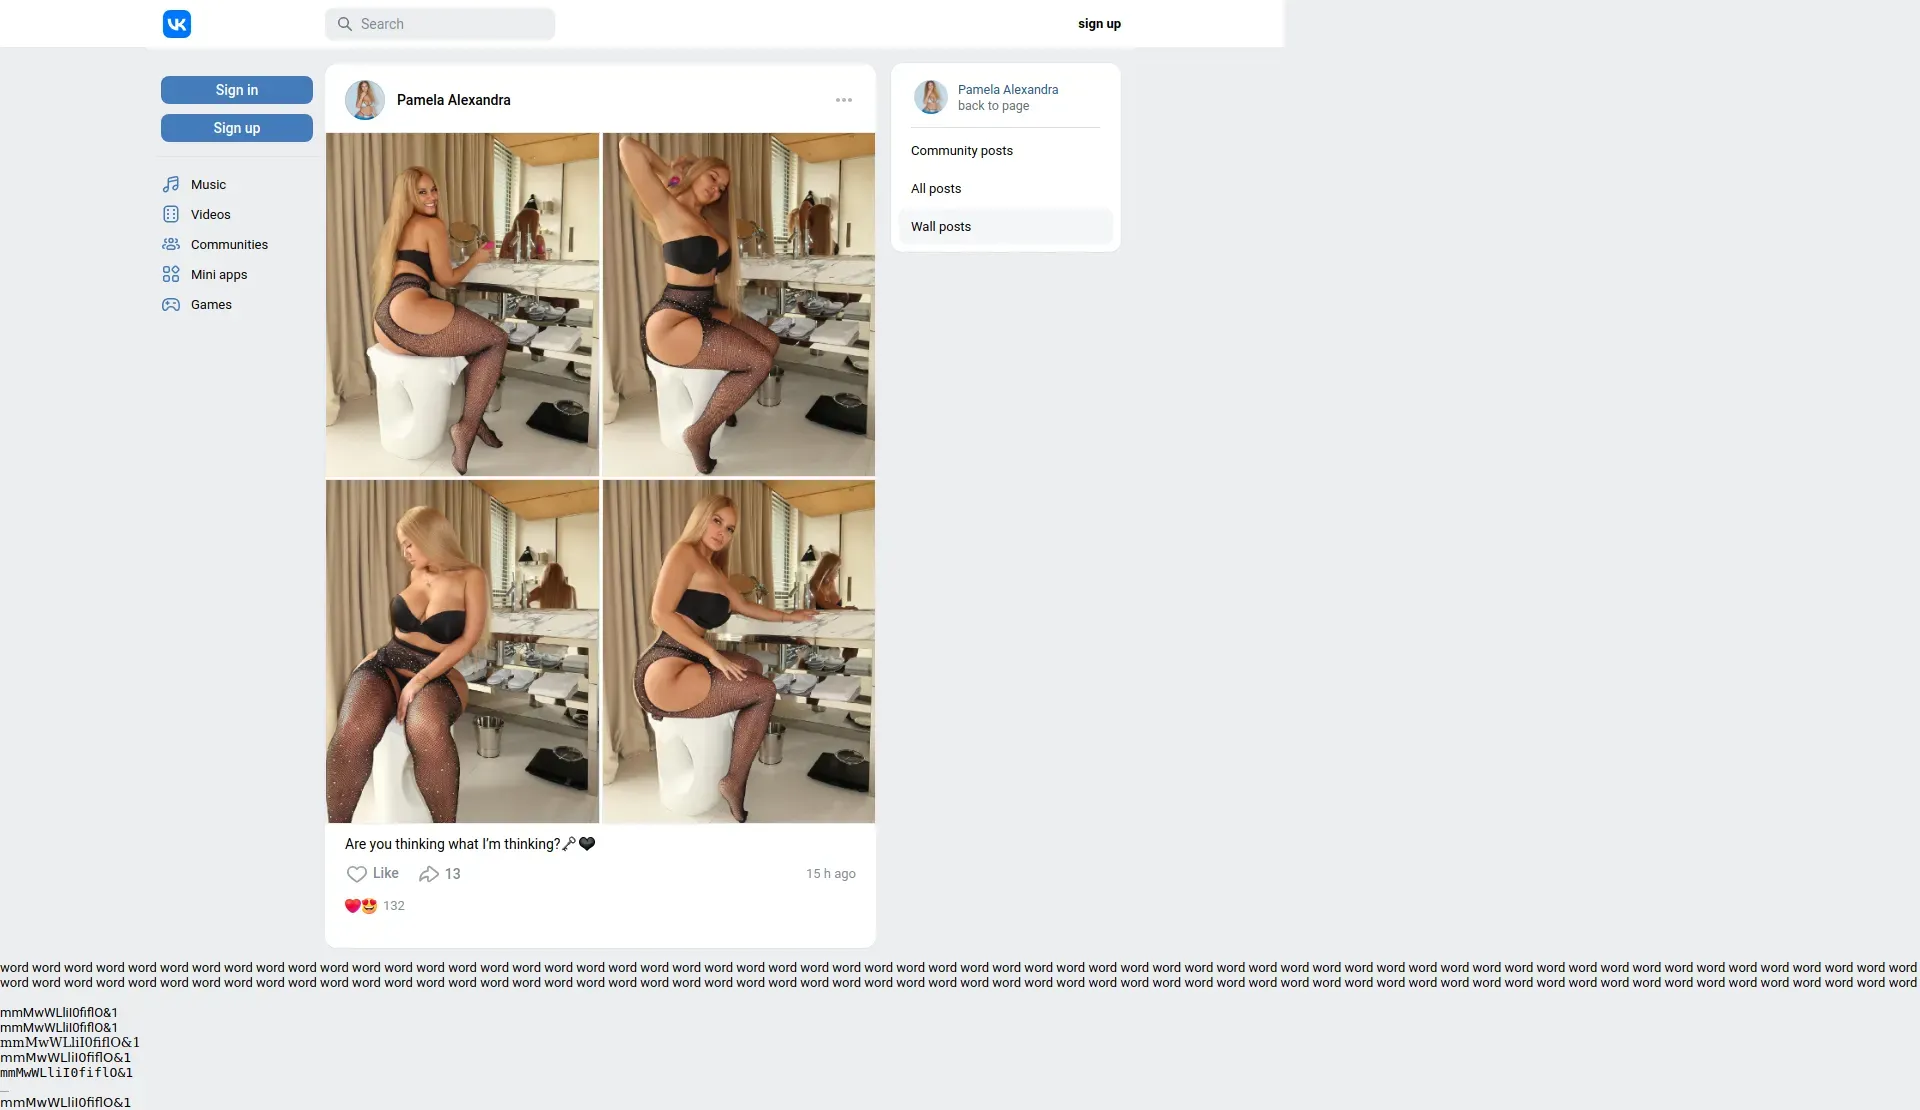
Task: Click the header sign up link
Action: [1099, 24]
